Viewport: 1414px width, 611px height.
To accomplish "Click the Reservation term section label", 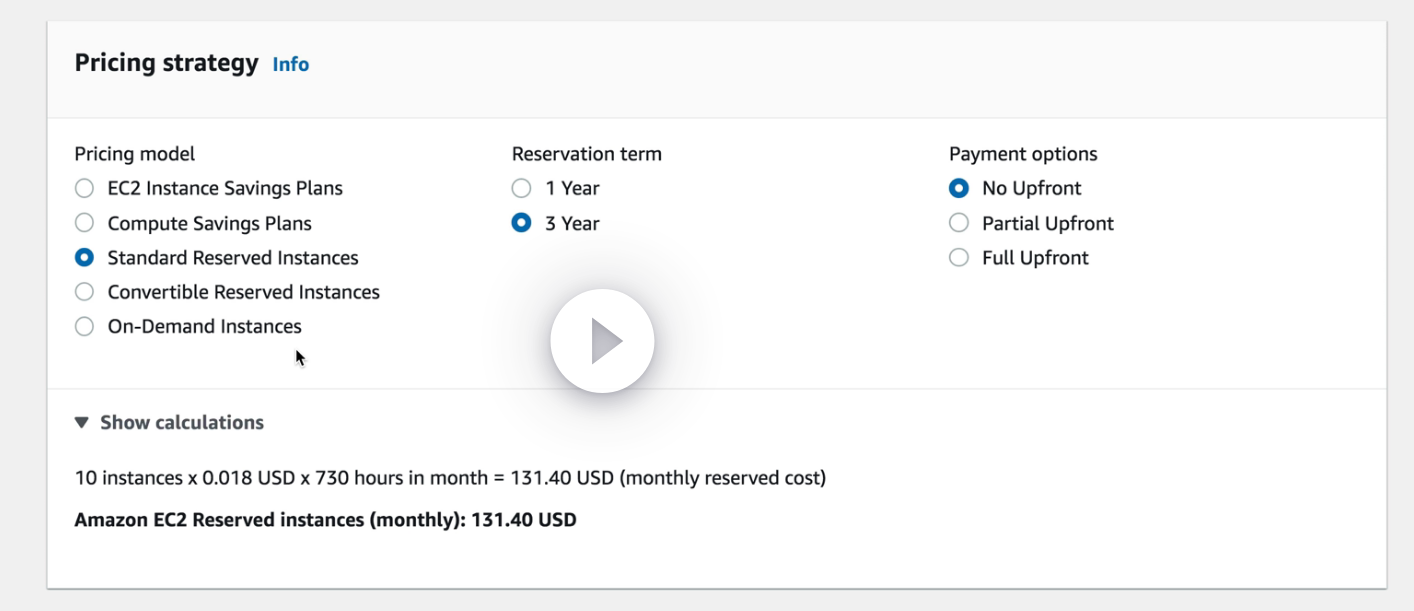I will [586, 154].
